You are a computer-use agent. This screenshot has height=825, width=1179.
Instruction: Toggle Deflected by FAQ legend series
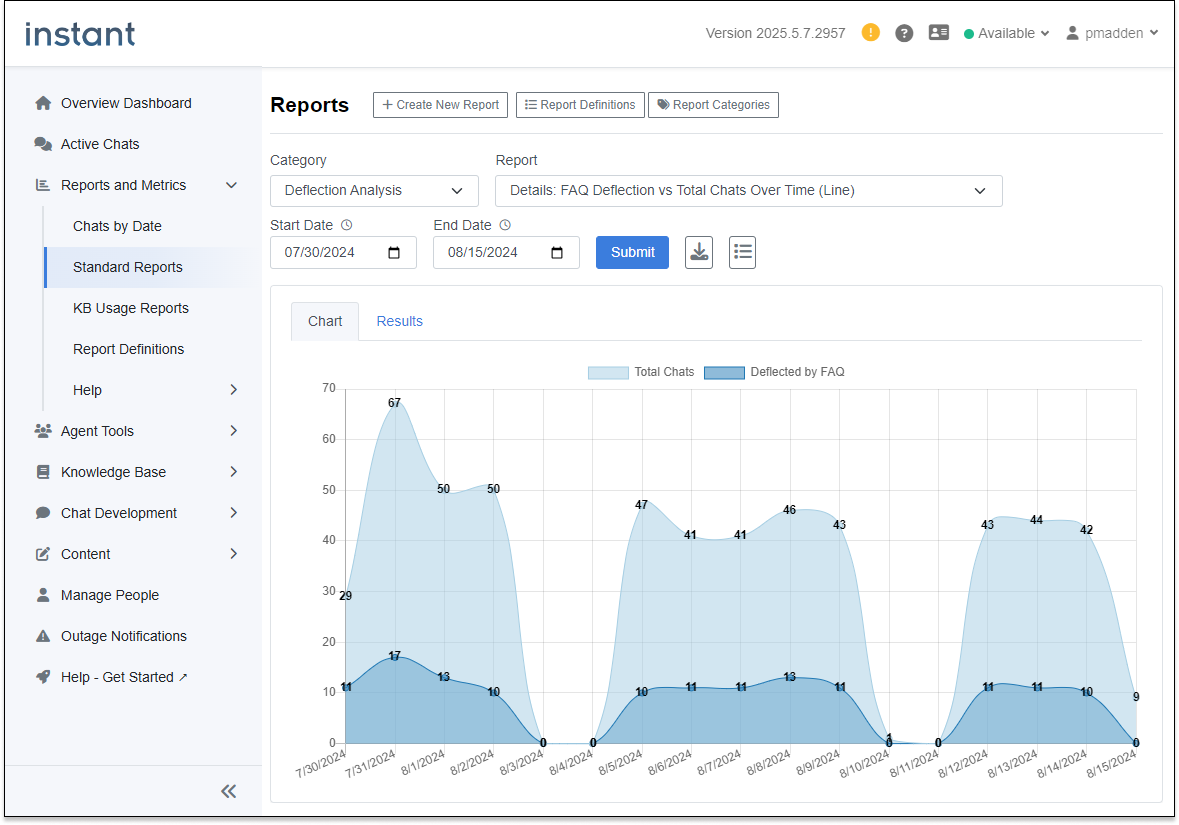[x=774, y=372]
